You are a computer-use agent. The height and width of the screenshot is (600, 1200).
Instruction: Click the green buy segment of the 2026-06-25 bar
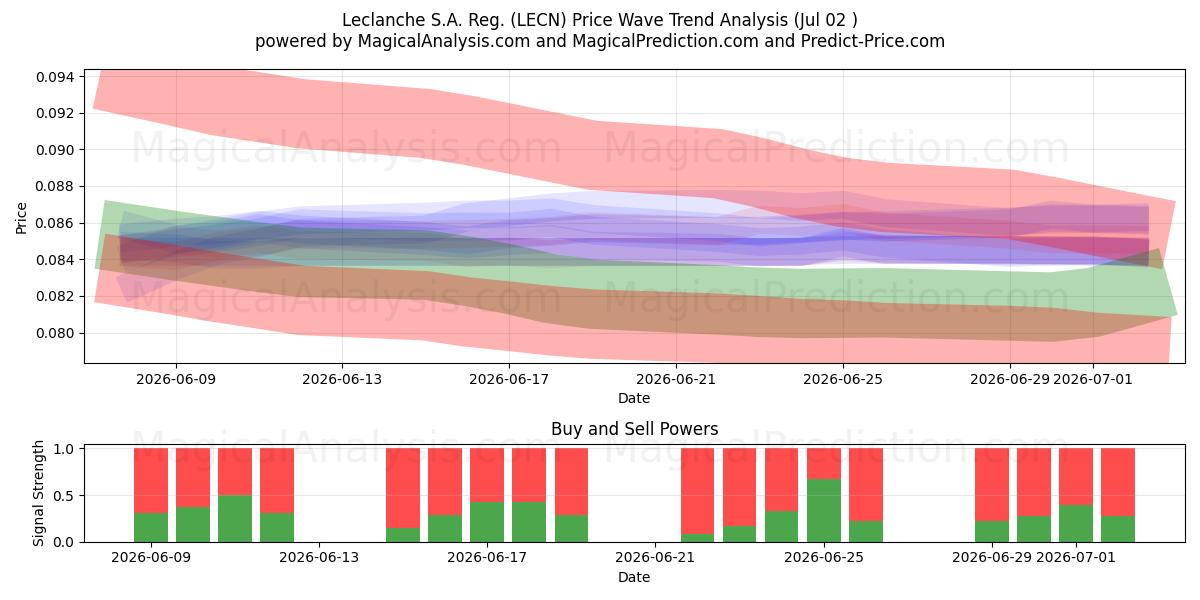pos(824,511)
